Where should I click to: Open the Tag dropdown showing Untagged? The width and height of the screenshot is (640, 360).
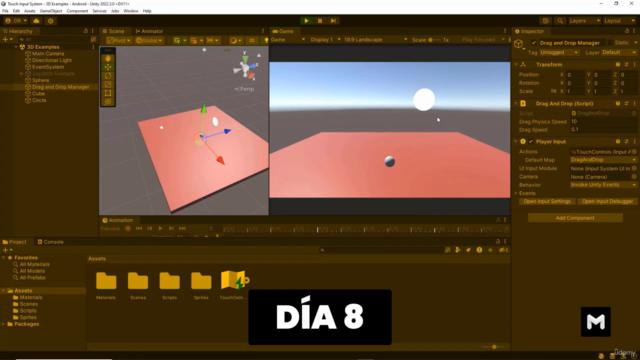[559, 53]
